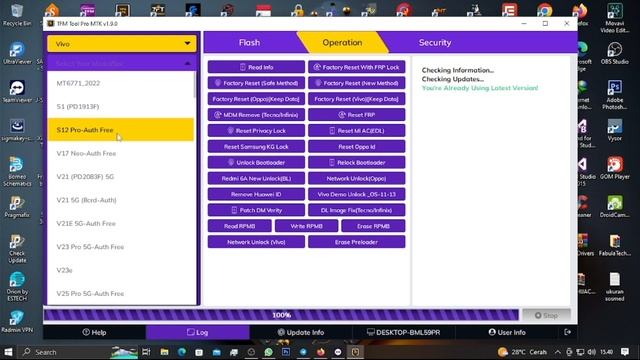
Task: Select V21E 5G-Auth Free model
Action: [121, 224]
